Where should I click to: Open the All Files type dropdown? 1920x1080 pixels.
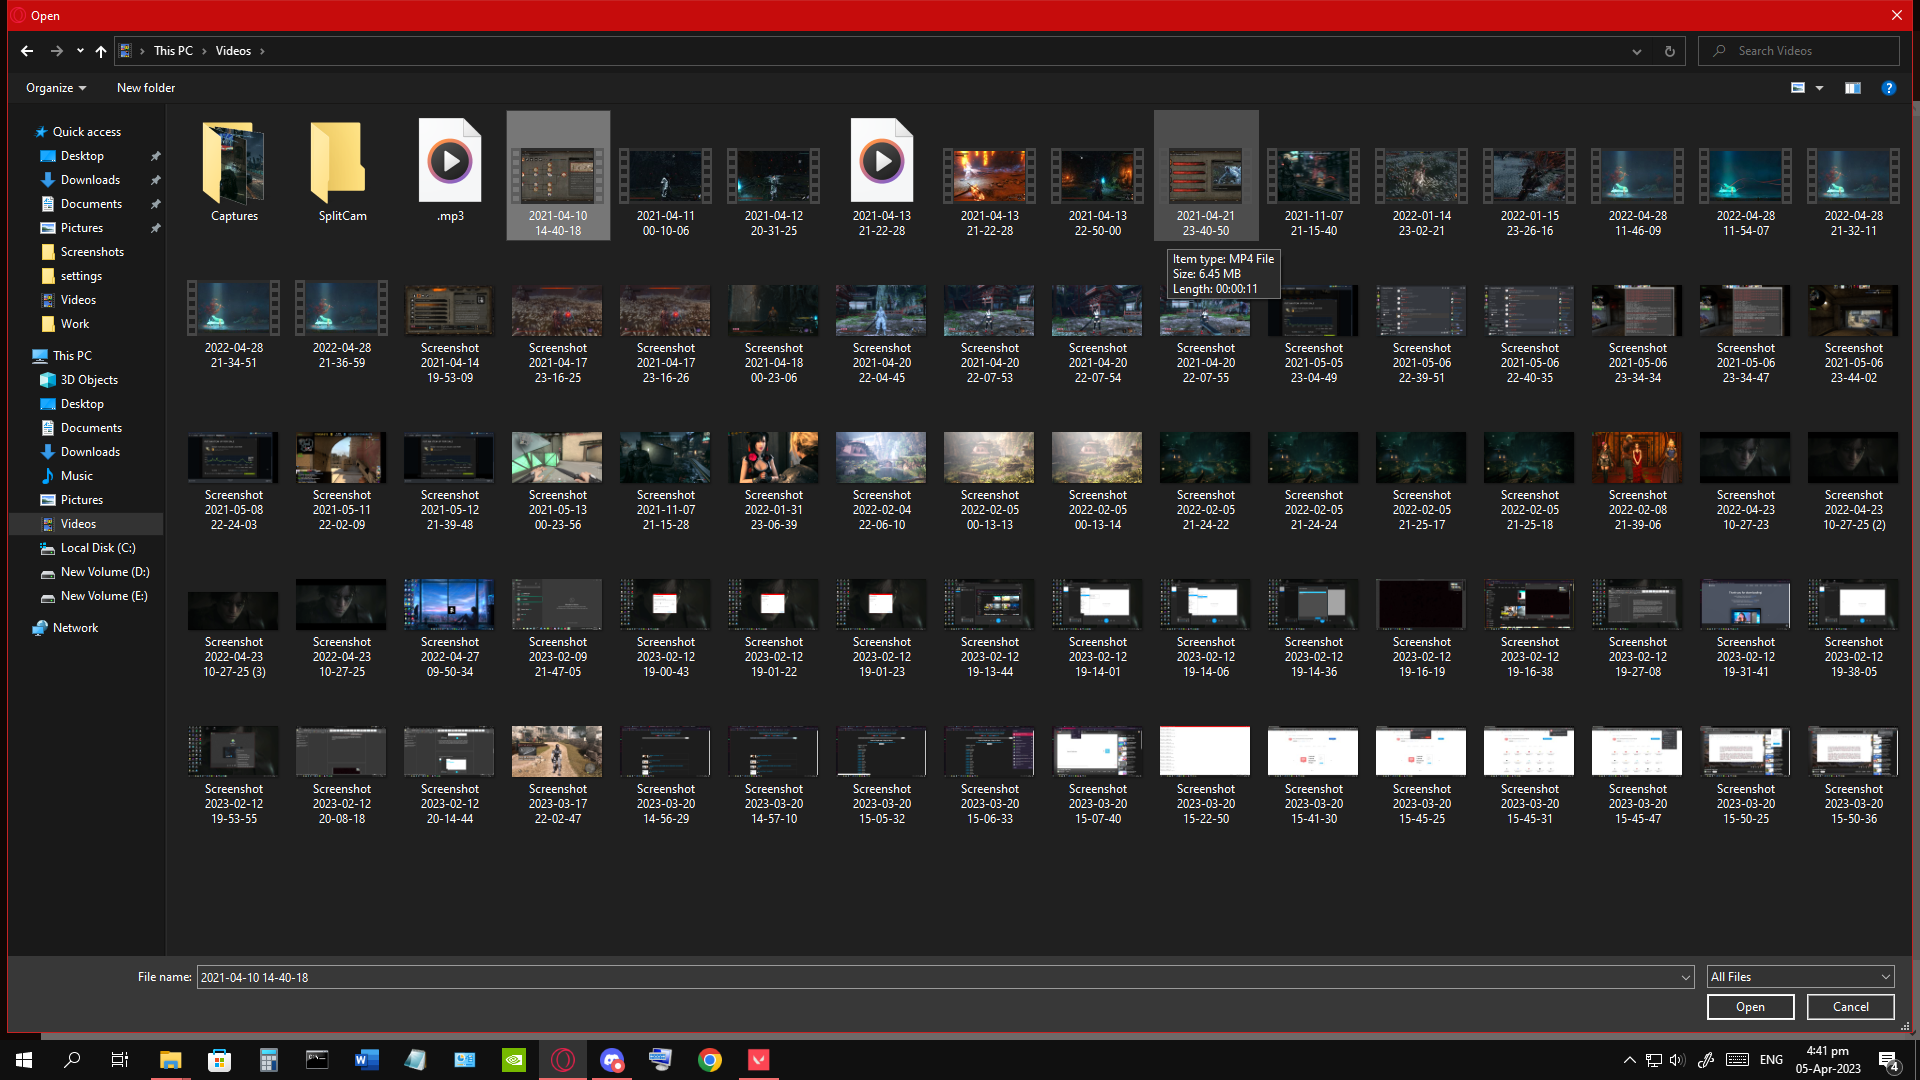(1800, 977)
